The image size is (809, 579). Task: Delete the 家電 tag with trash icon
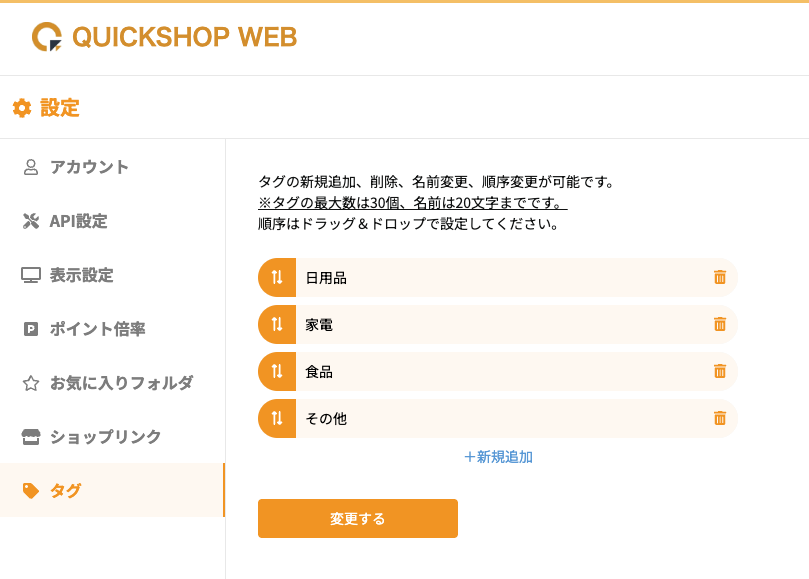[720, 324]
